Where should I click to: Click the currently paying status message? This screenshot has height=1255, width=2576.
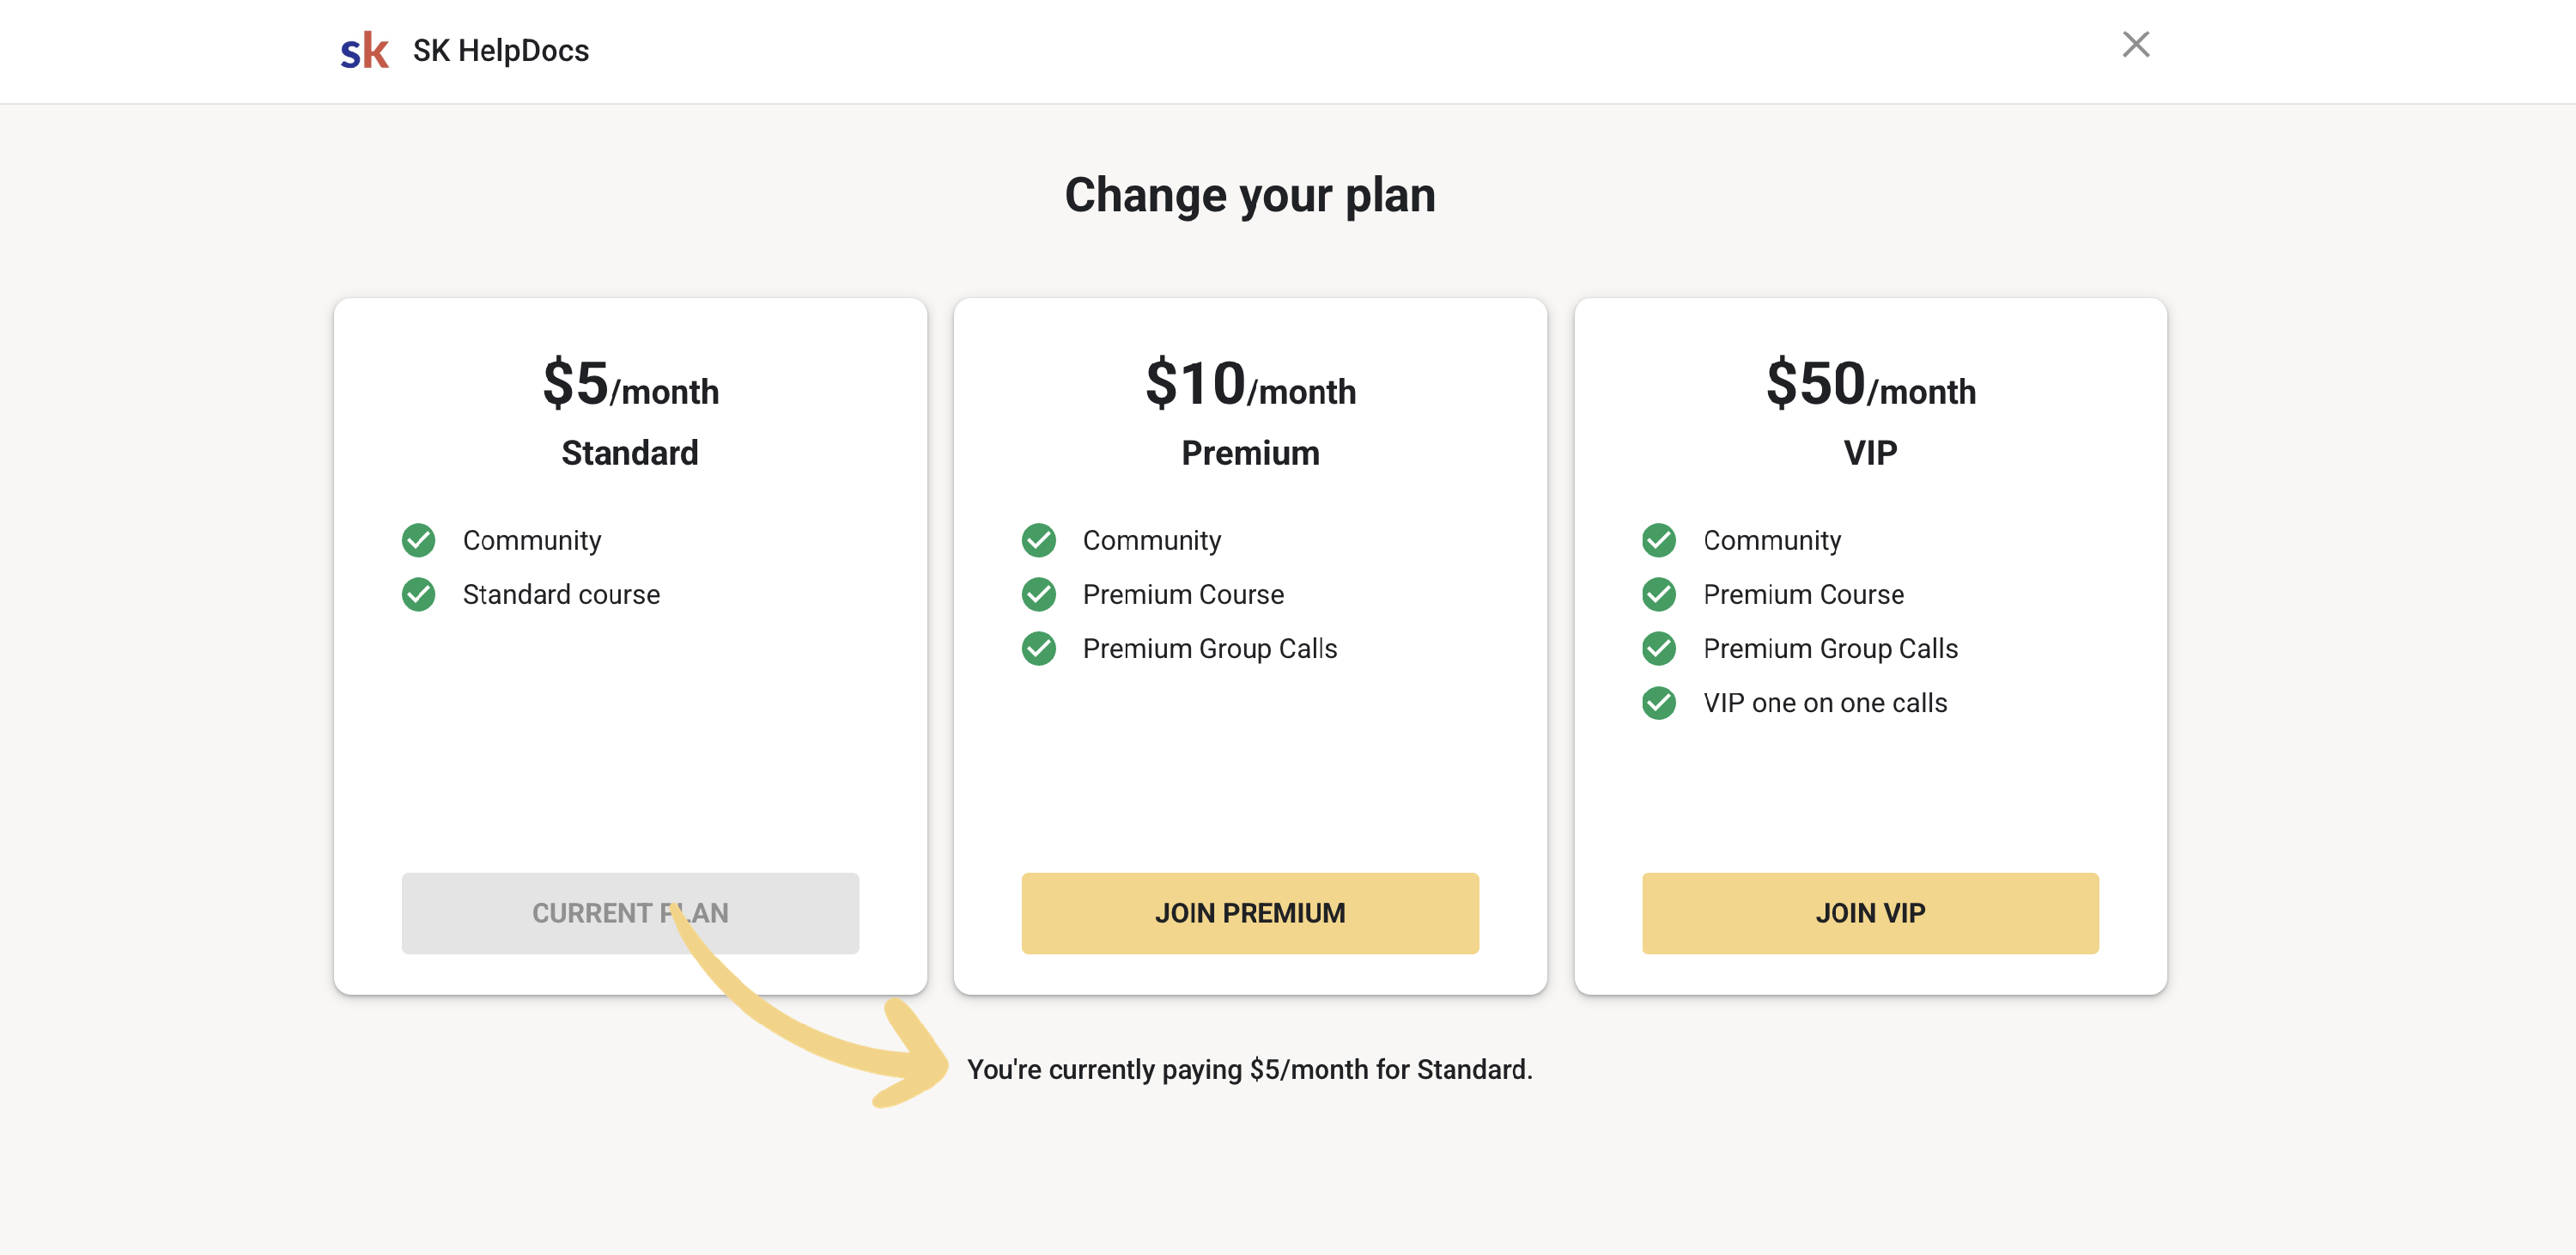pos(1249,1069)
